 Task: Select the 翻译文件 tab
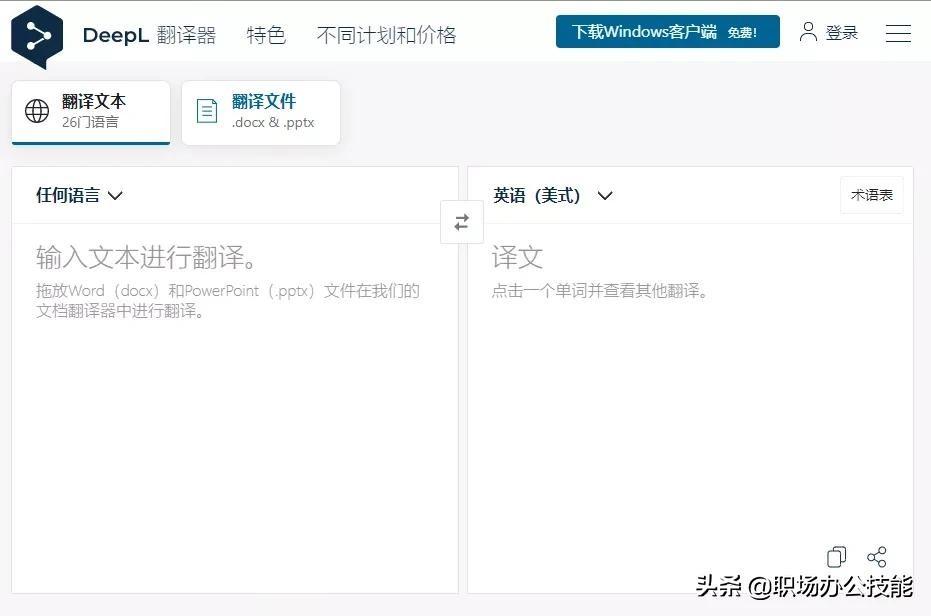[x=261, y=112]
